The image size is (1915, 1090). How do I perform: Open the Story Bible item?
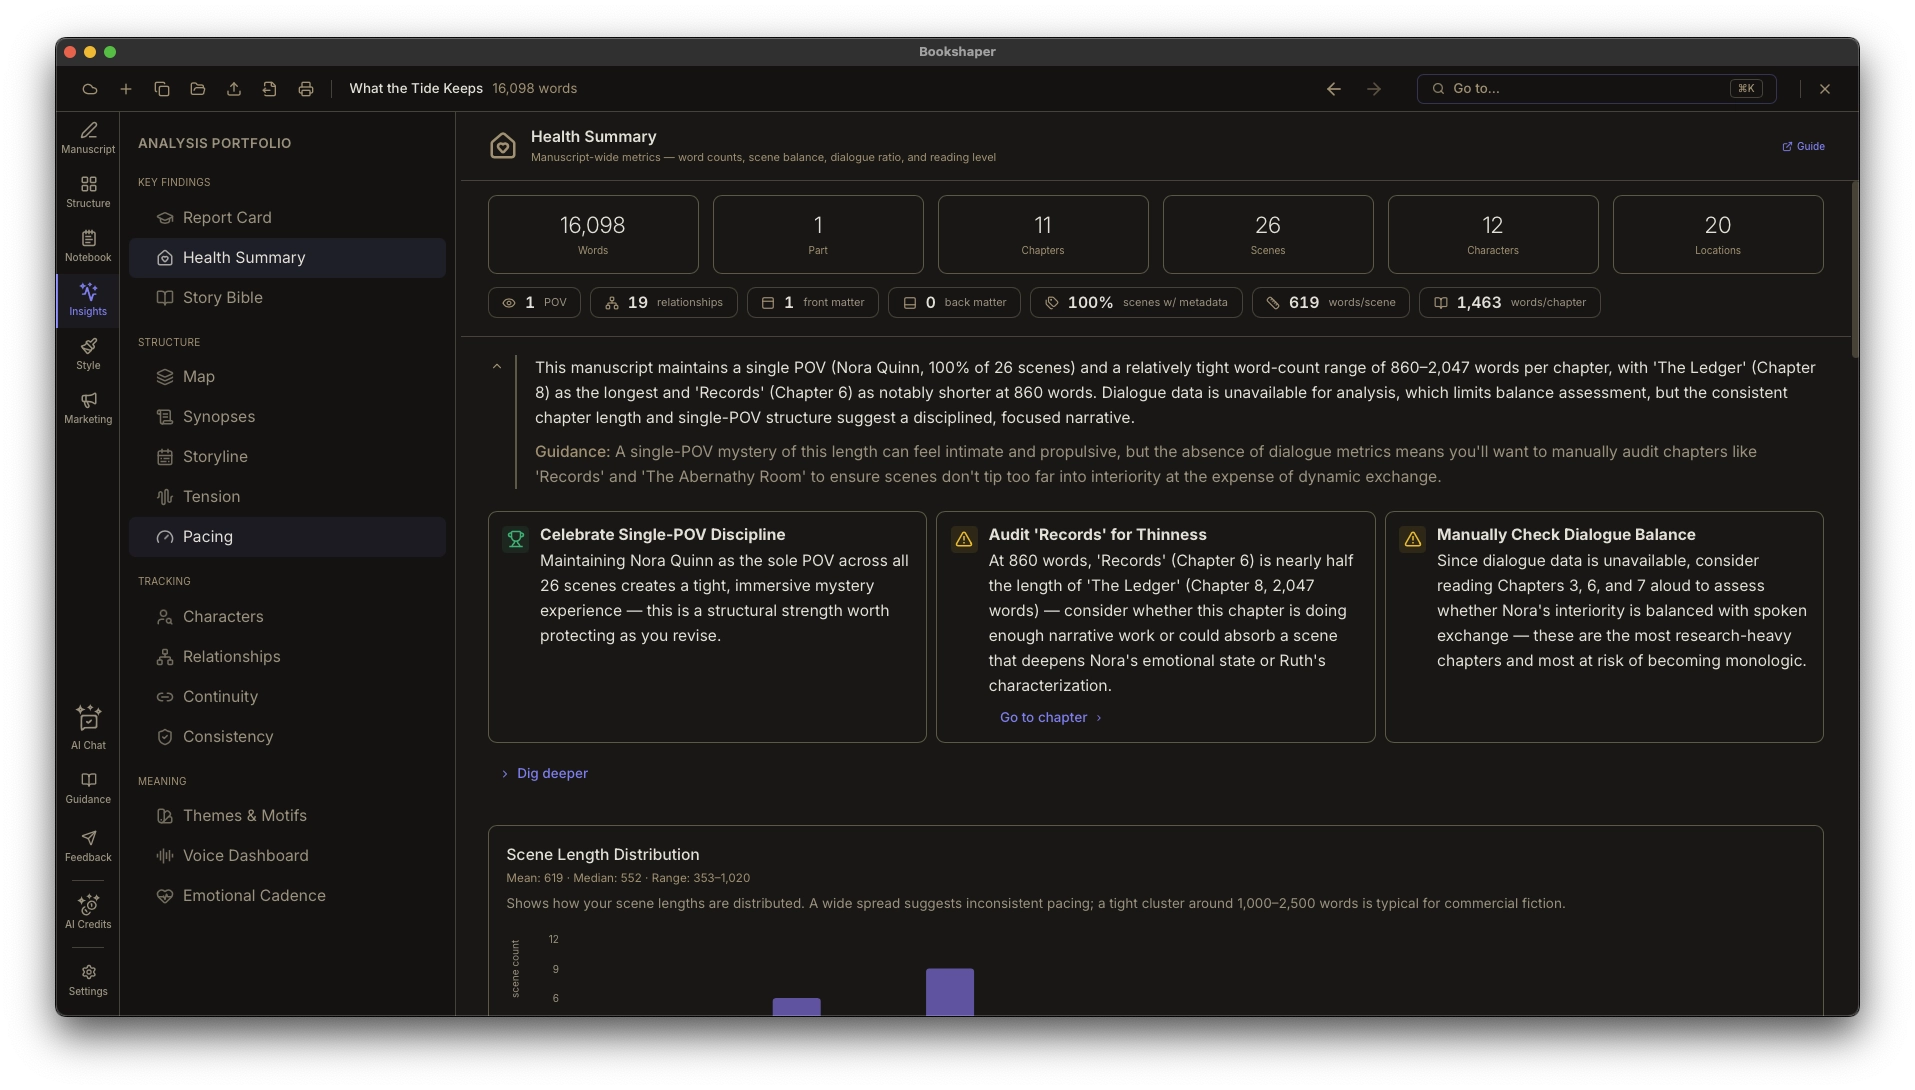tap(288, 298)
